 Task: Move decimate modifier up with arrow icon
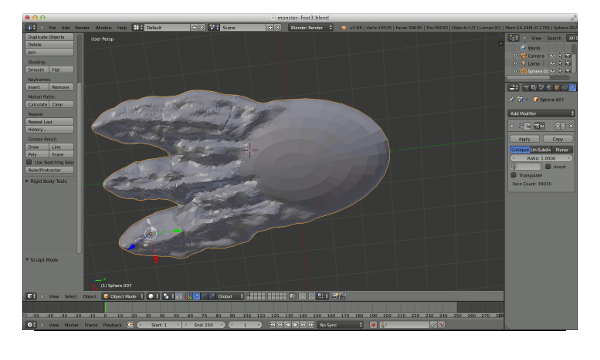click(x=558, y=126)
